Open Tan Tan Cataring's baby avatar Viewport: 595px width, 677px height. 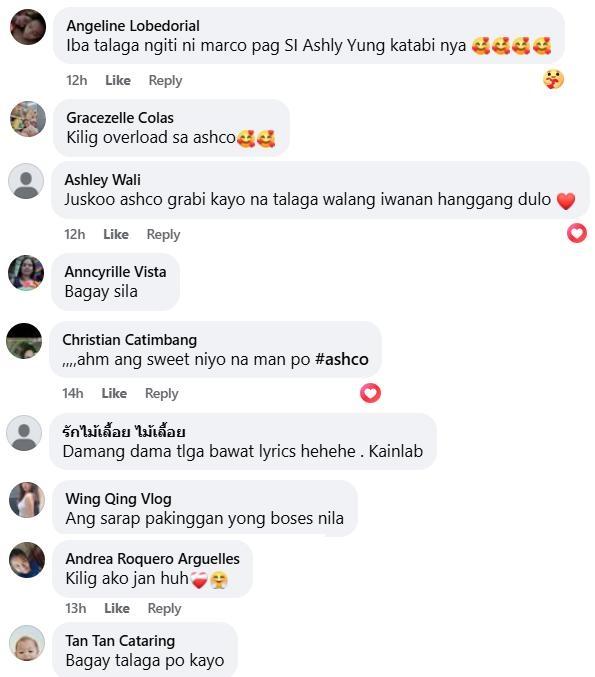click(x=27, y=643)
